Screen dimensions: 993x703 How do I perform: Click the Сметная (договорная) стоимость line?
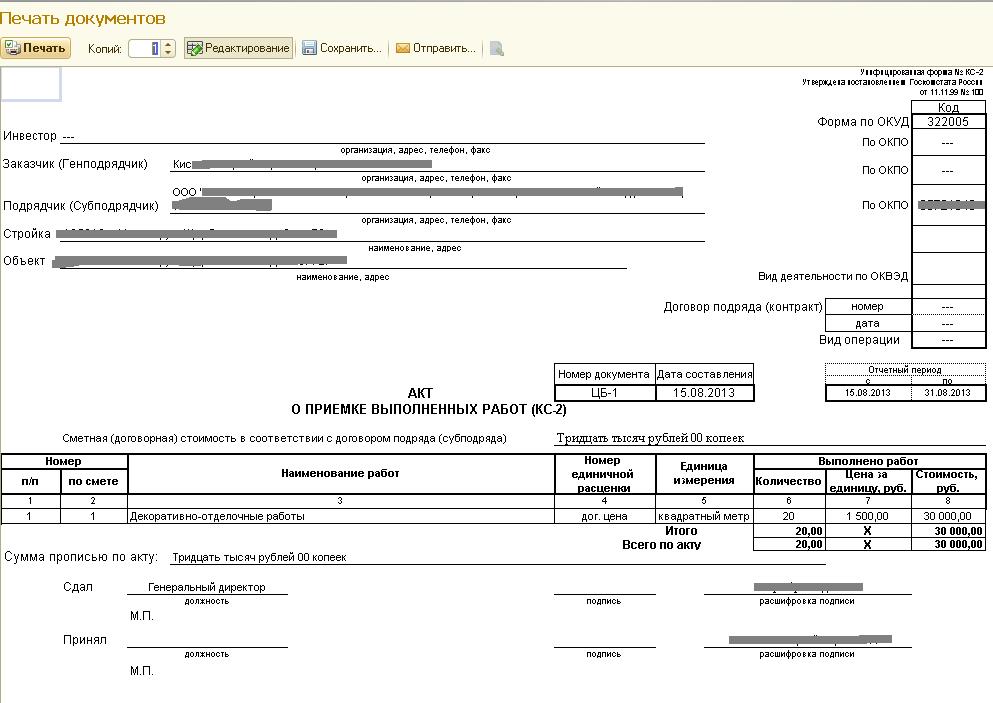pyautogui.click(x=284, y=438)
